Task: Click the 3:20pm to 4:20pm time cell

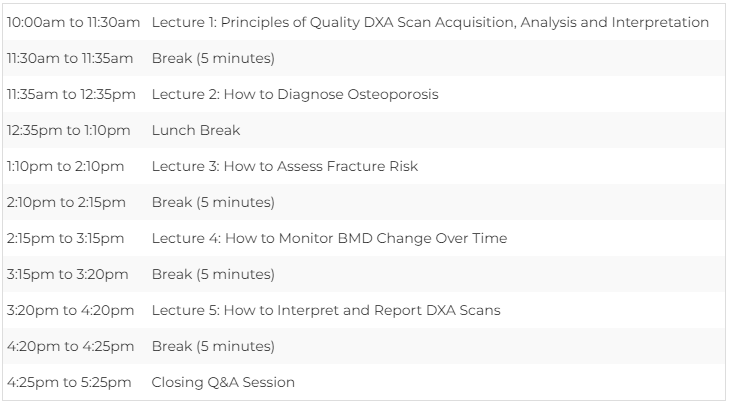Action: point(70,310)
